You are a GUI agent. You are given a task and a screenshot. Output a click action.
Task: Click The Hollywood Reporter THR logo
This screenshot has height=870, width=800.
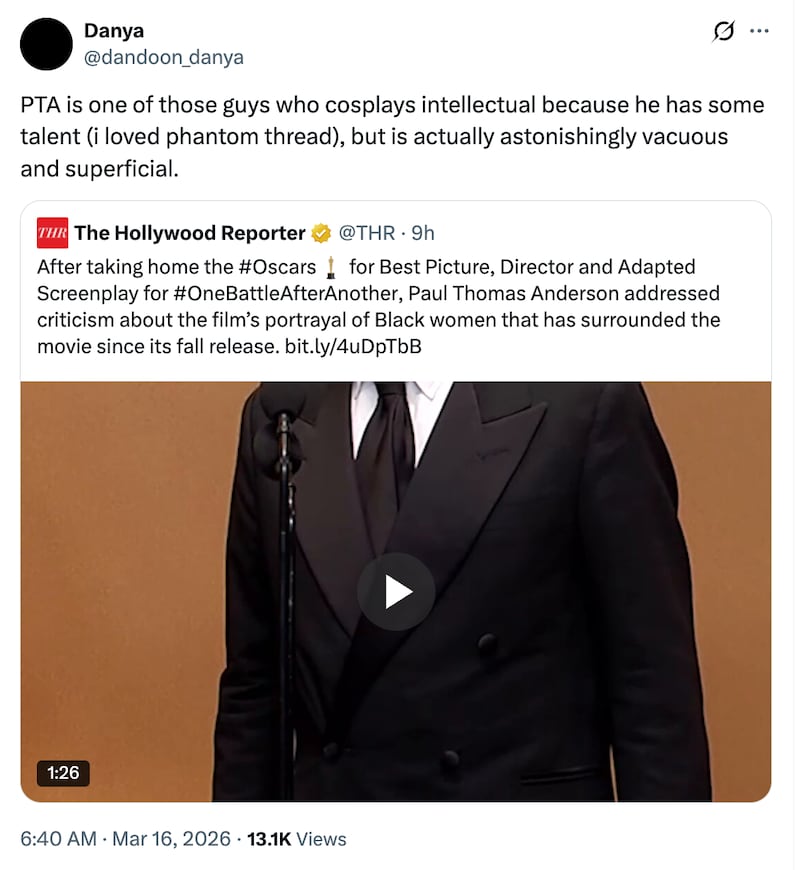[51, 234]
